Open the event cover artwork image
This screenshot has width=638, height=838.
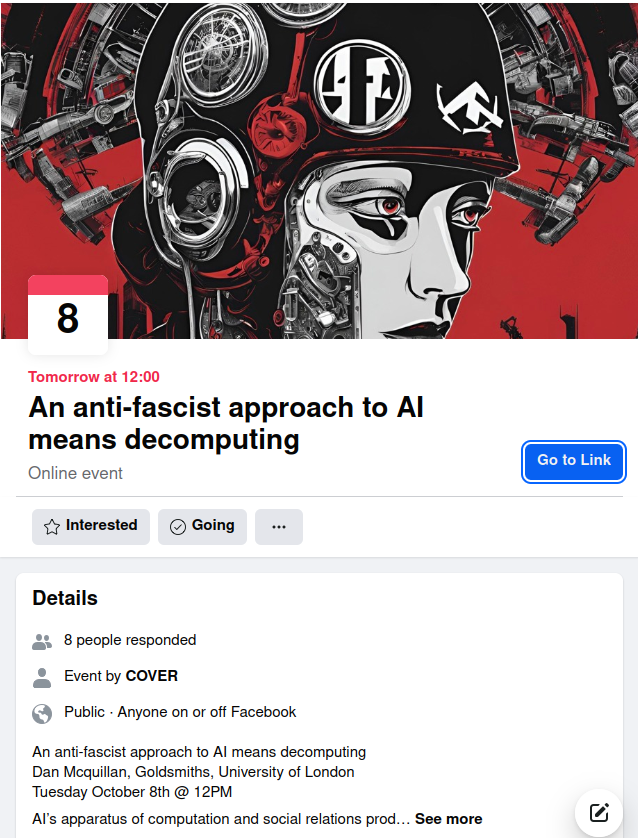[x=319, y=170]
